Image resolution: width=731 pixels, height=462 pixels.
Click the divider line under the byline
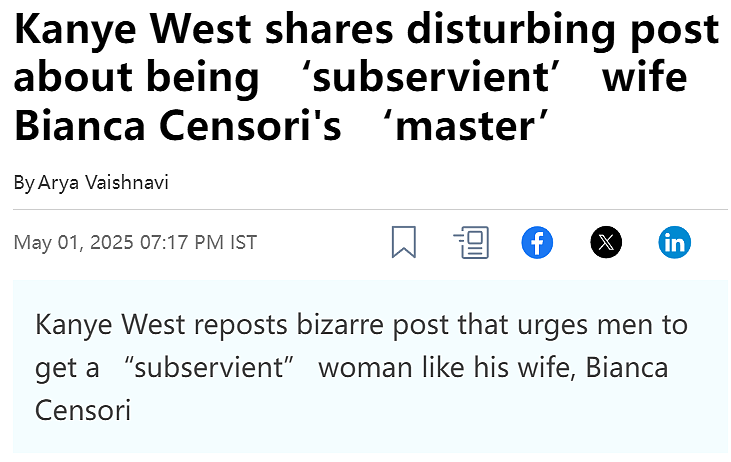[x=370, y=210]
